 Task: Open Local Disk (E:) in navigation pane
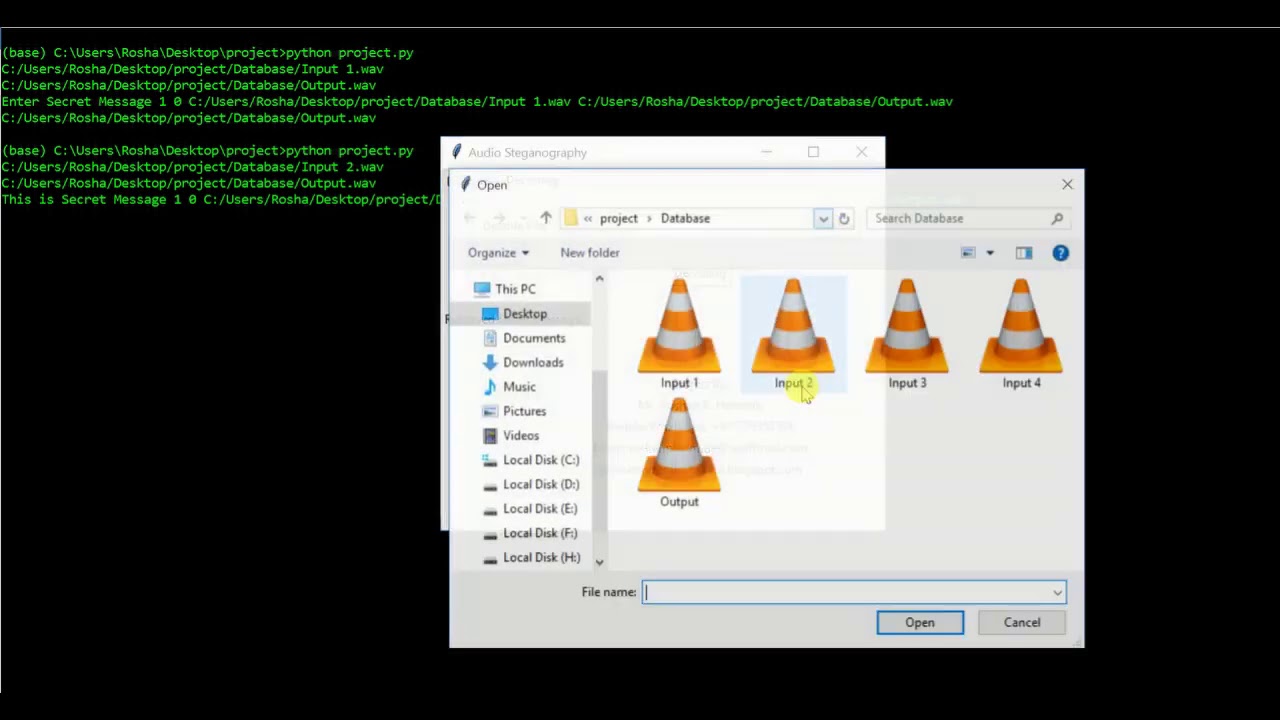point(530,508)
